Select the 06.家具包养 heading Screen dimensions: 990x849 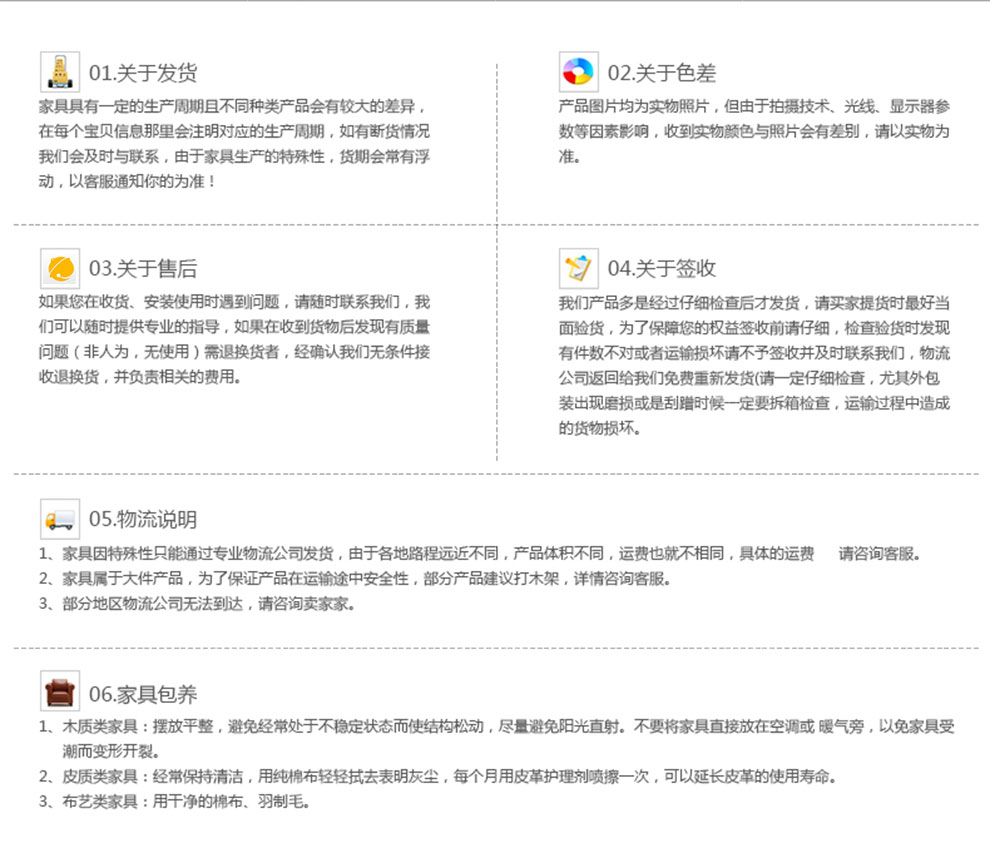(143, 694)
